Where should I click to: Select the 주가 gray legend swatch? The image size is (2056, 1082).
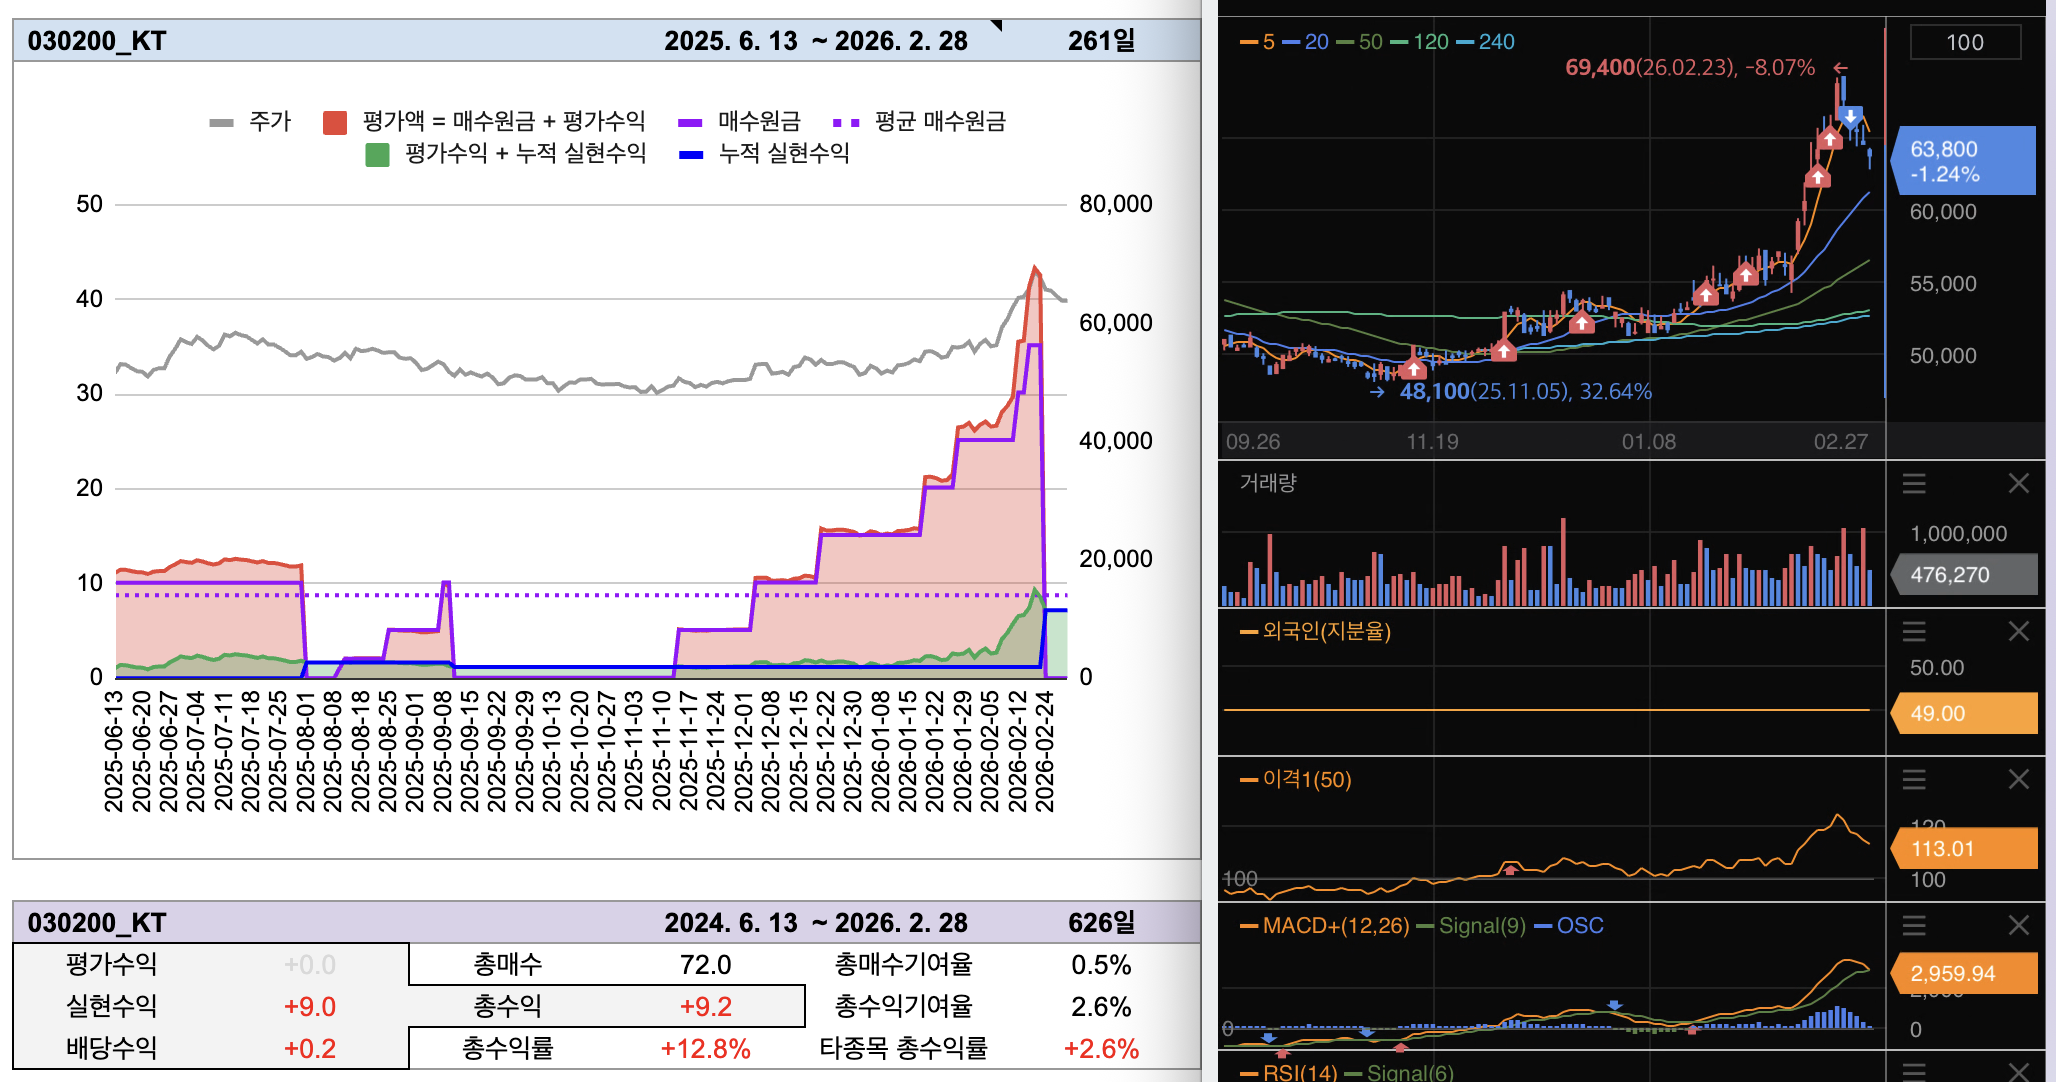221,123
